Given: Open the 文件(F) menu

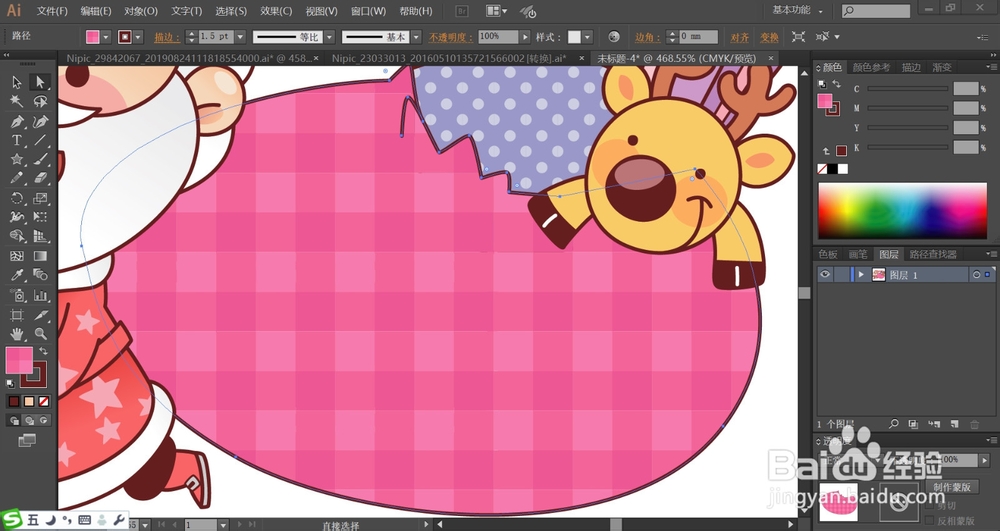Looking at the screenshot, I should [52, 11].
